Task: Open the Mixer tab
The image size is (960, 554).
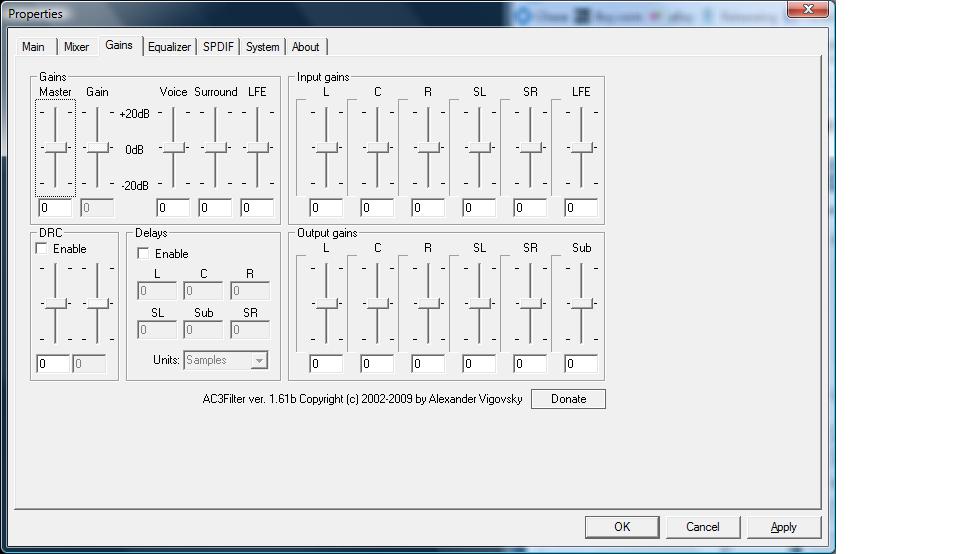Action: [x=76, y=47]
